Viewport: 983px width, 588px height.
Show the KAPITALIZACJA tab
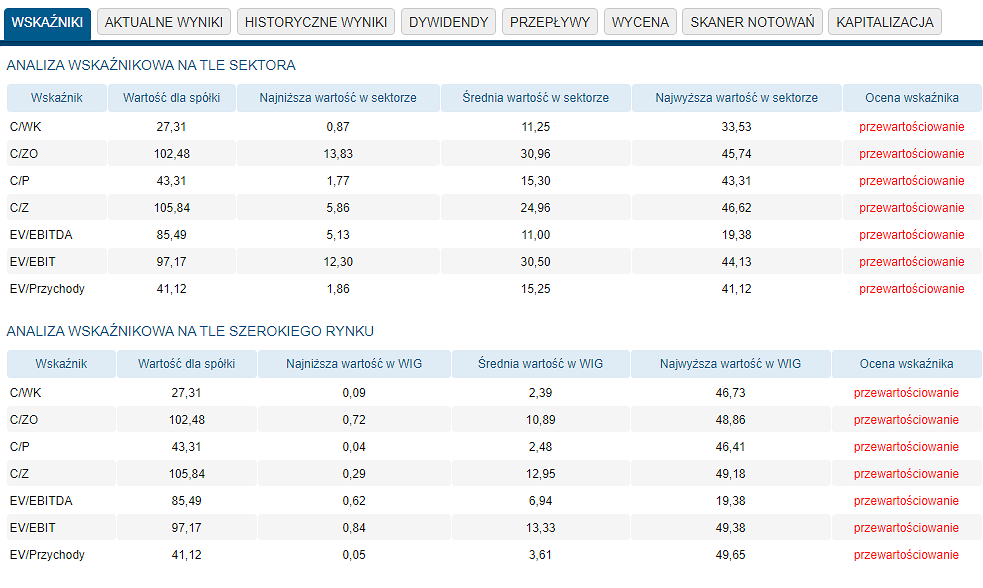click(884, 22)
